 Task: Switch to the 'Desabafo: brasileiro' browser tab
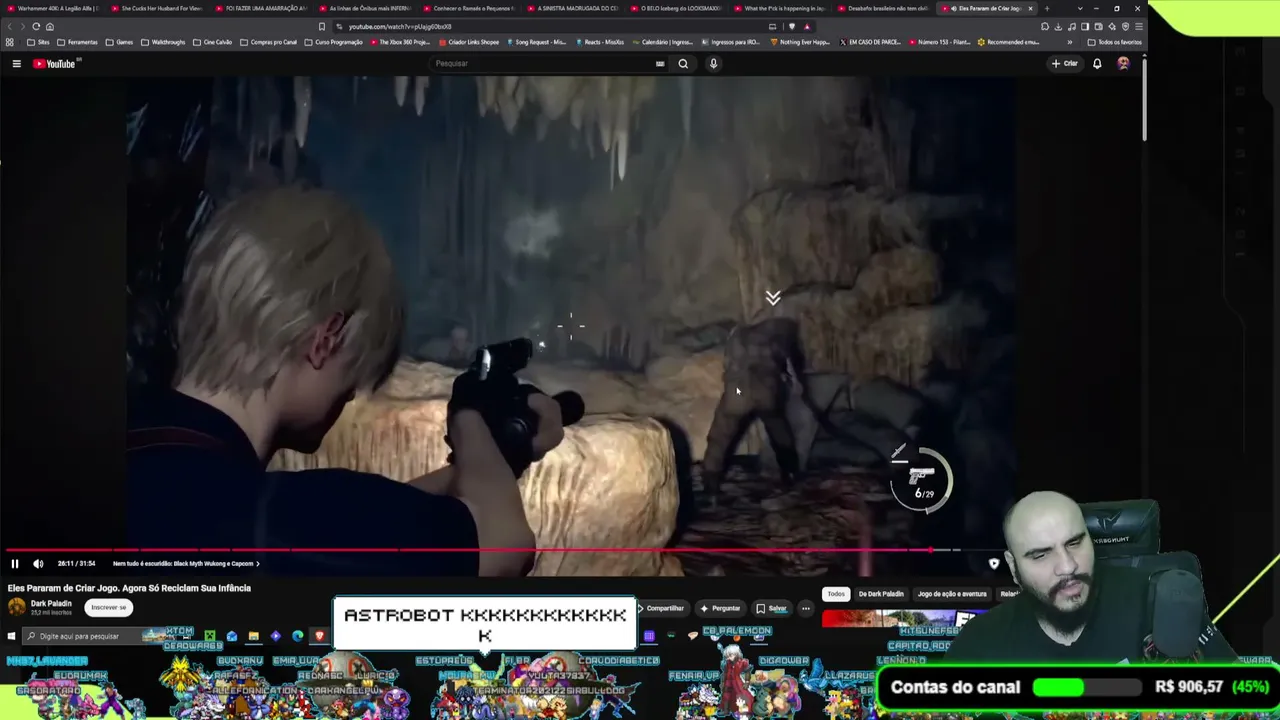point(884,8)
